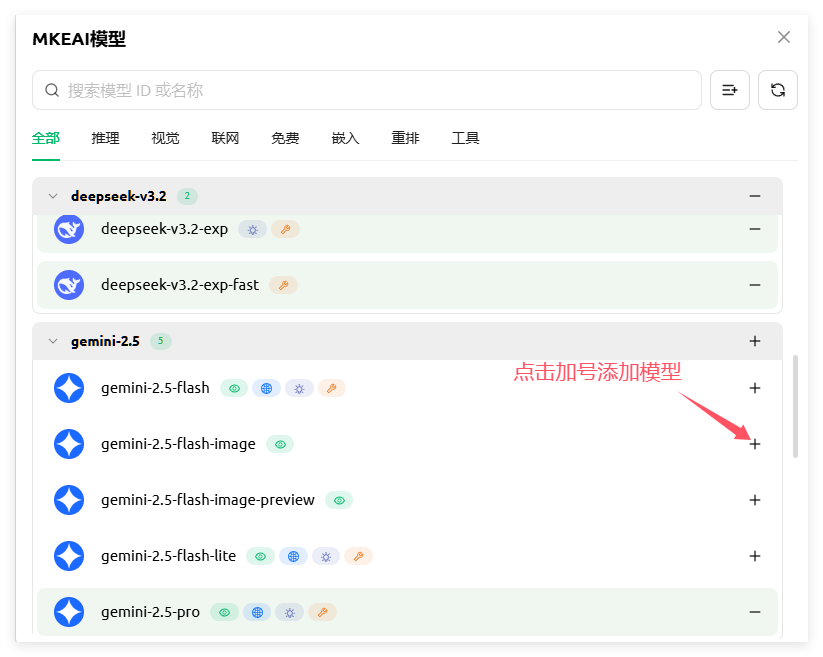This screenshot has width=823, height=657.
Task: Click the deepseek-v3.2-exp whale logo
Action: pos(69,229)
